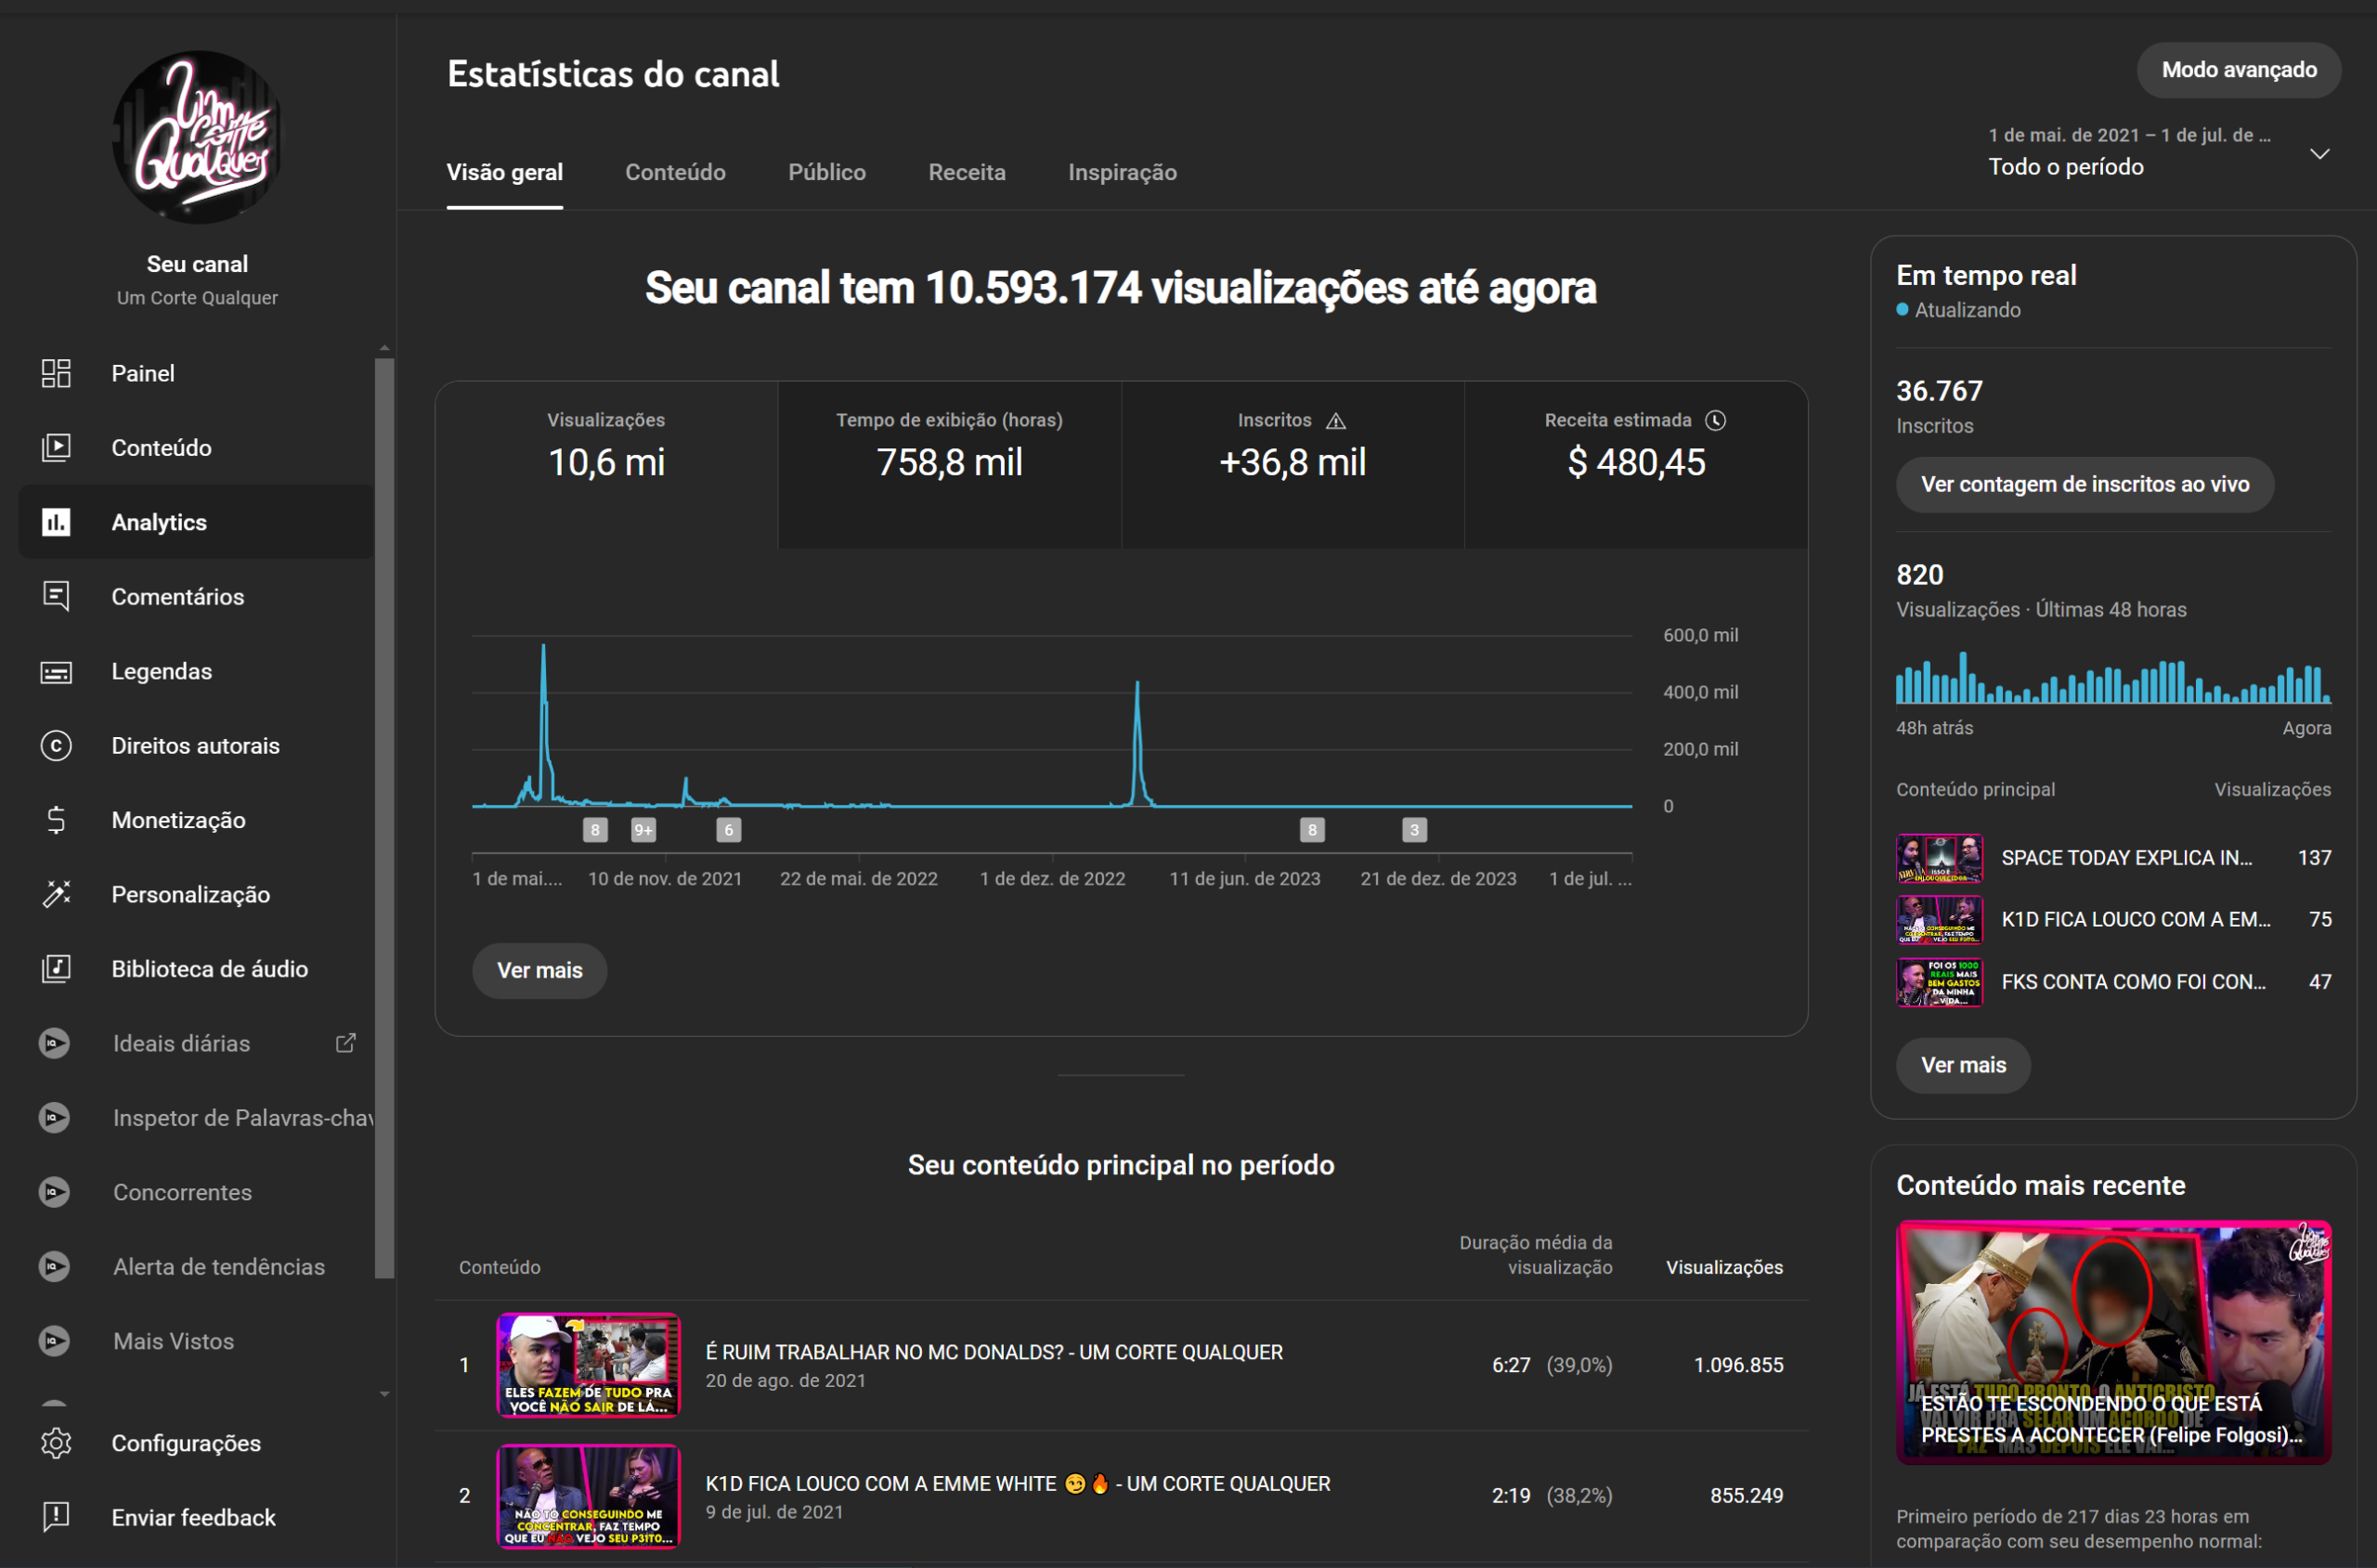Click the external link icon beside Ideais diárias
This screenshot has height=1568, width=2377.
(345, 1043)
